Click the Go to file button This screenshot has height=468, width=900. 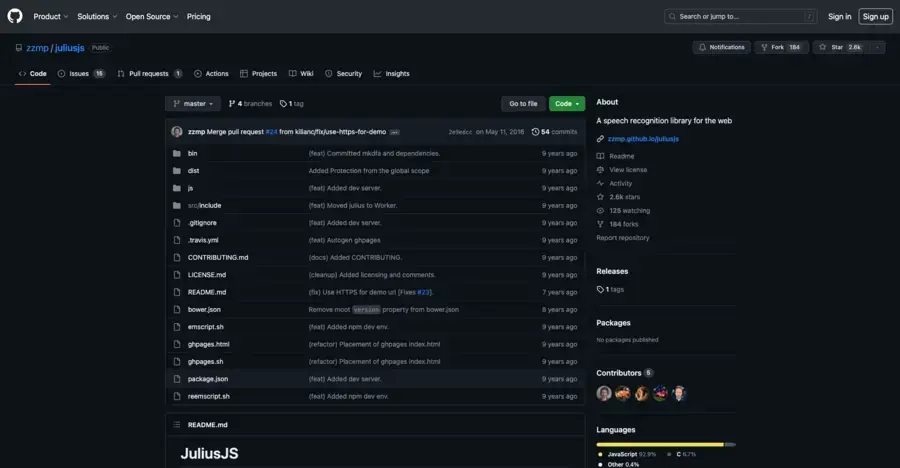(523, 103)
